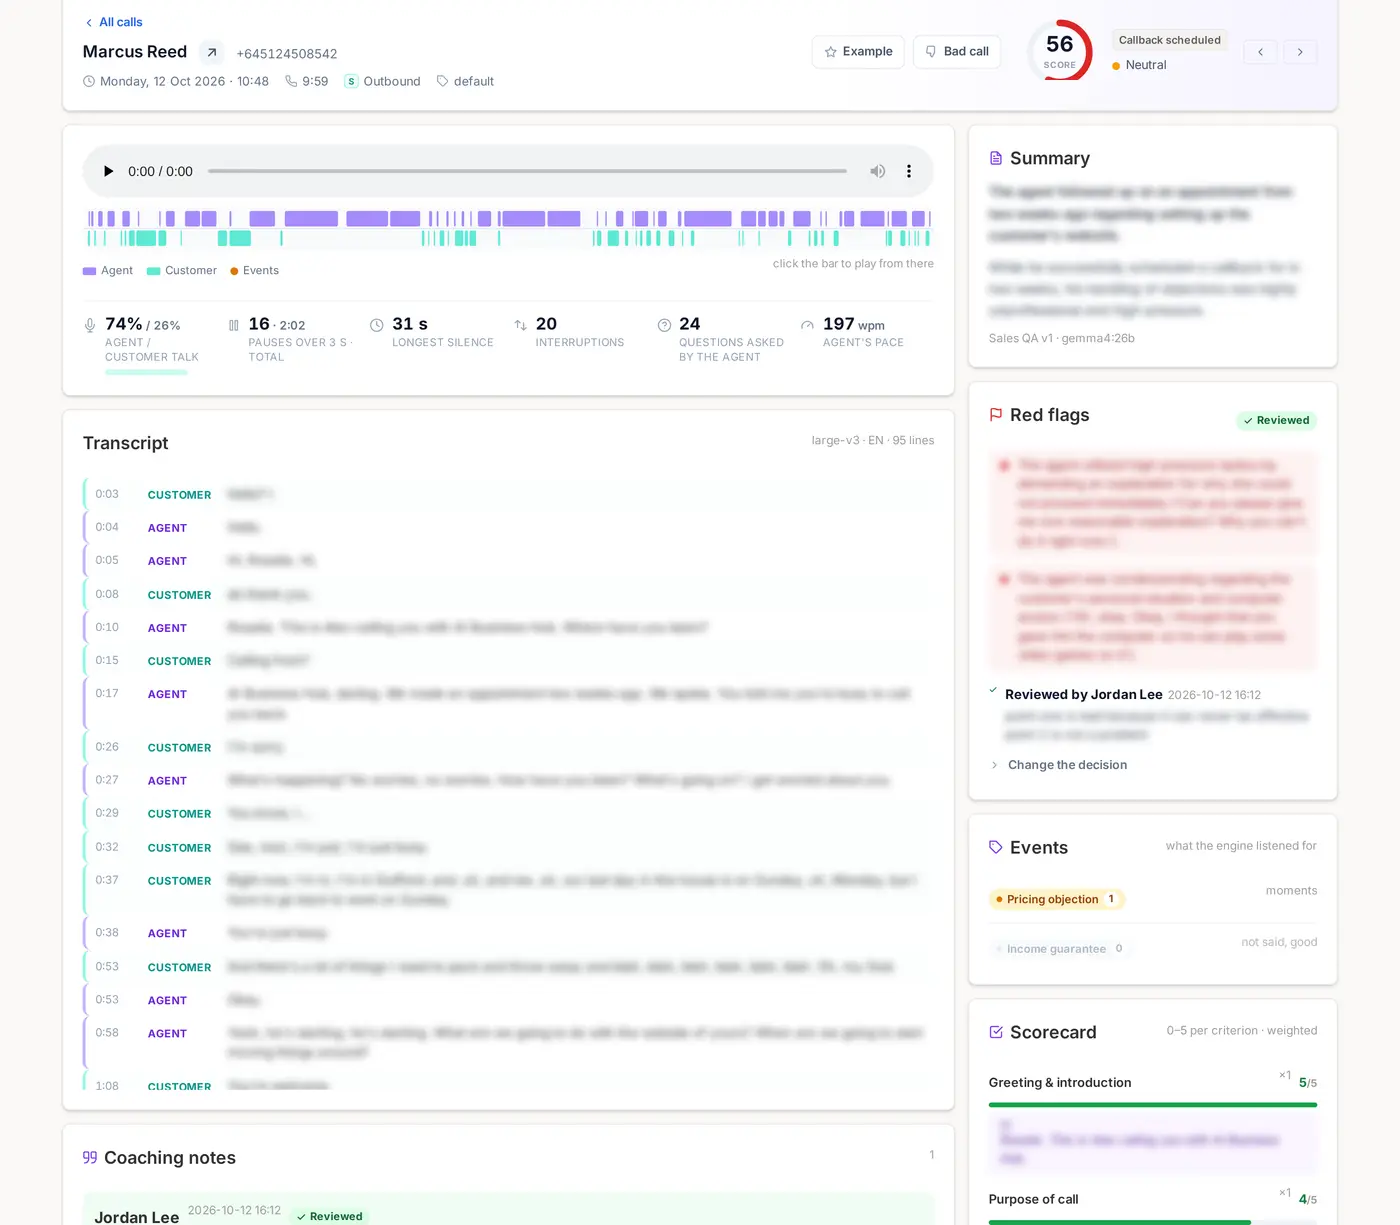Viewport: 1400px width, 1225px height.
Task: Flag this as a Bad call
Action: (957, 52)
